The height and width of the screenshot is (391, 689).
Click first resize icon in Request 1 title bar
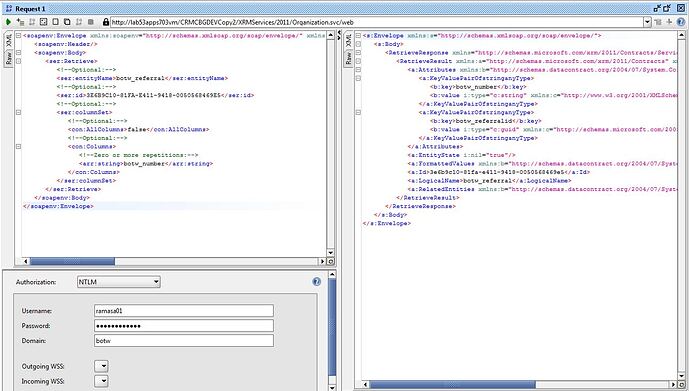coord(657,8)
